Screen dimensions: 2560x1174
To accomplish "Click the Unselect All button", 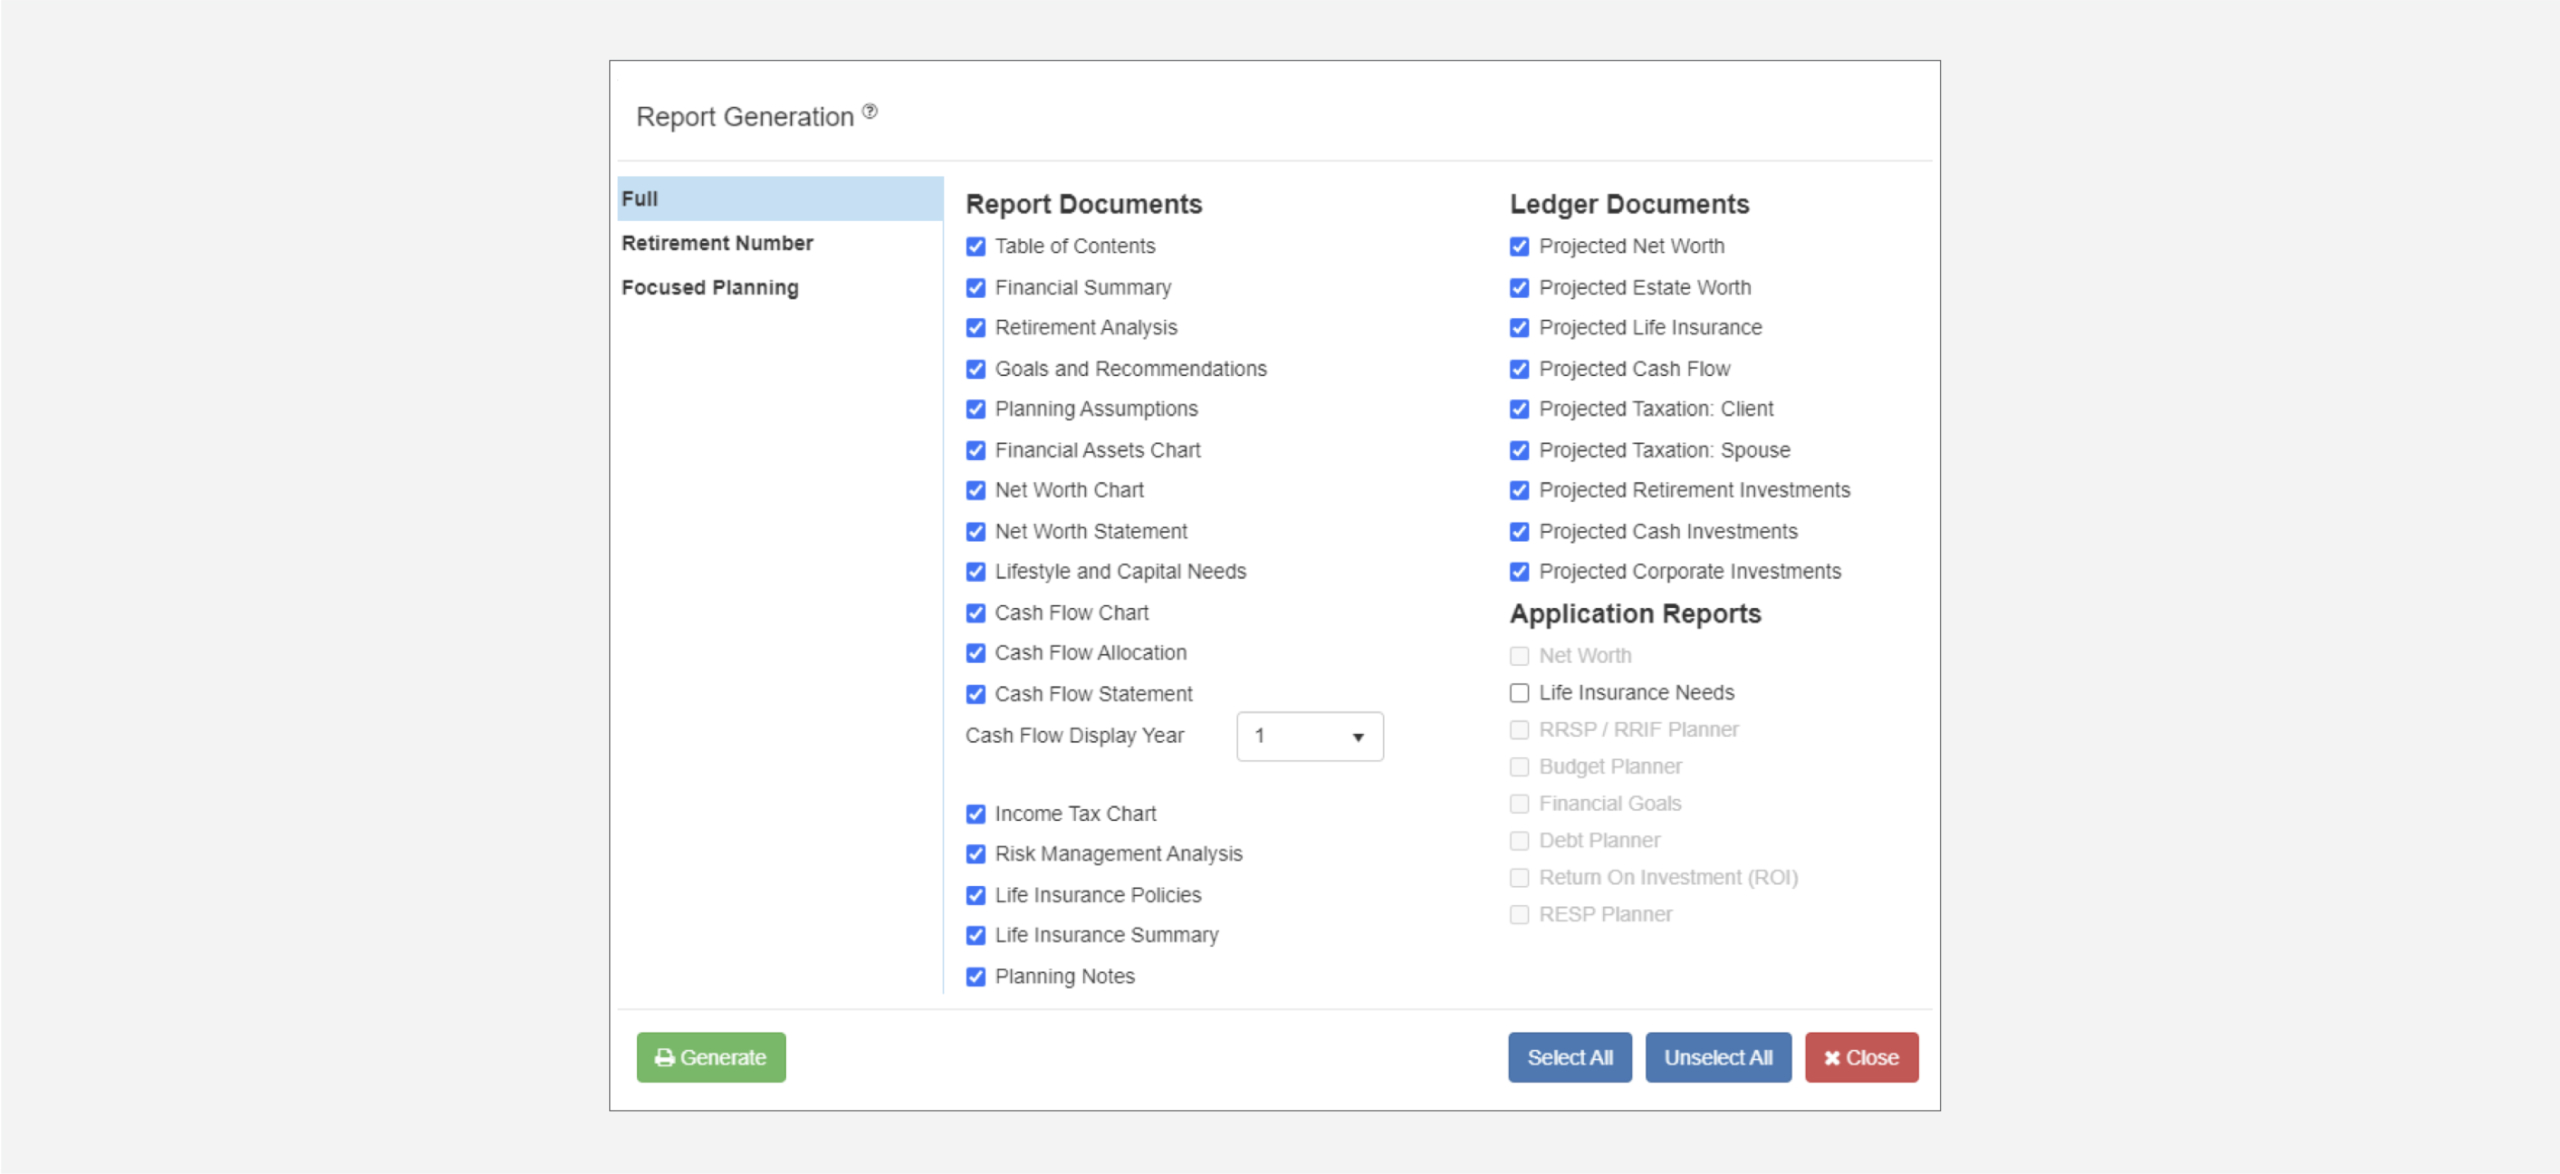I will (x=1717, y=1057).
